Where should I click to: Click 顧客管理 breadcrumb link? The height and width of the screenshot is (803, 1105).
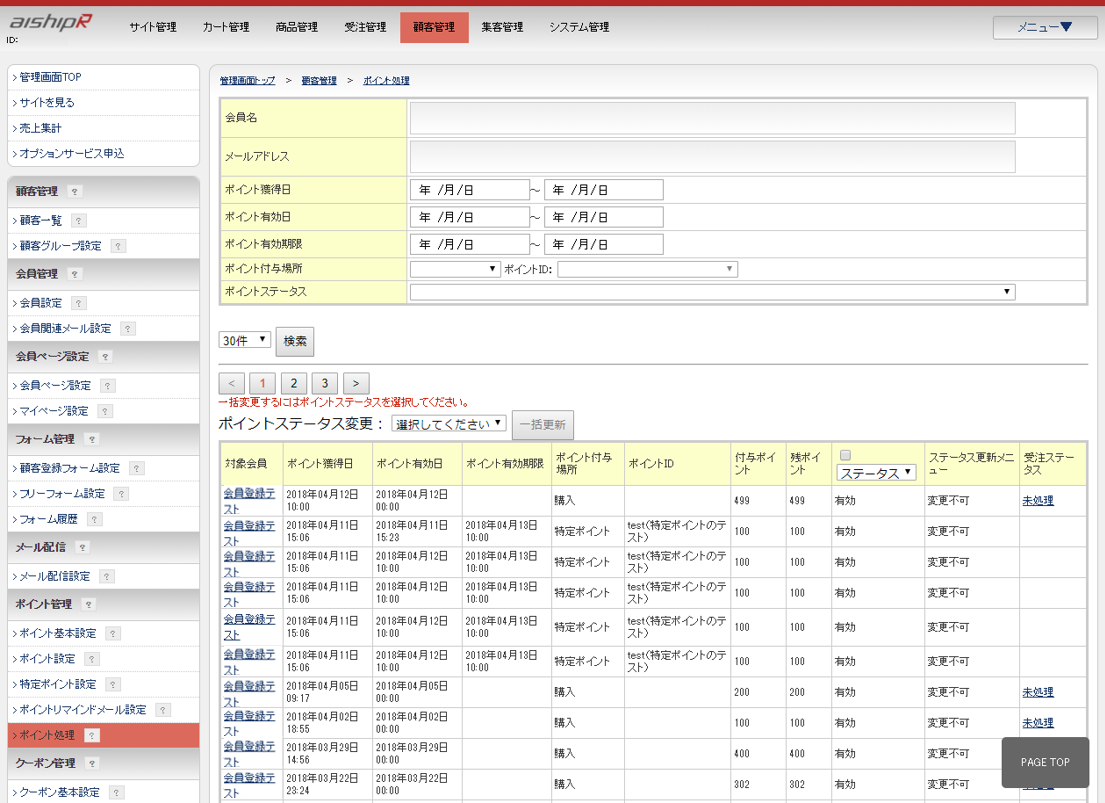pyautogui.click(x=319, y=81)
